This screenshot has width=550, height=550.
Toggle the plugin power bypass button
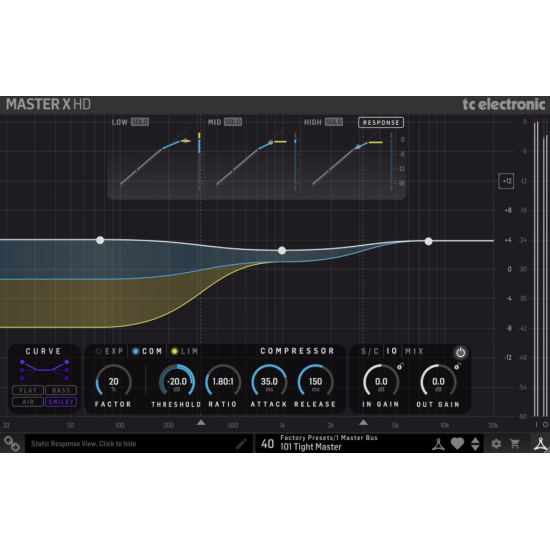461,353
